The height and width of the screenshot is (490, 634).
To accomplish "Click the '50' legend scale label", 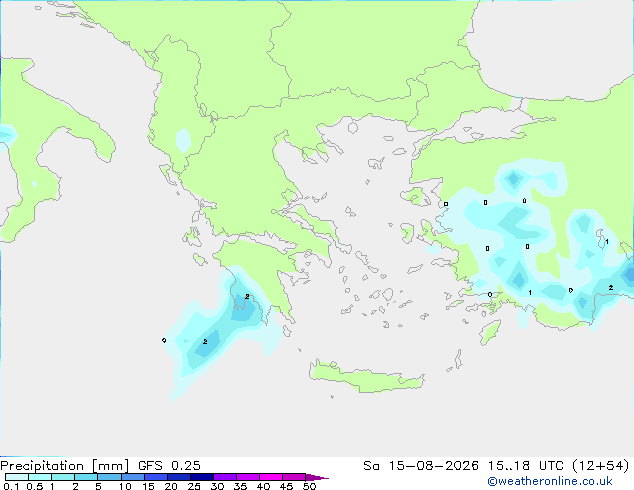I will tap(309, 486).
